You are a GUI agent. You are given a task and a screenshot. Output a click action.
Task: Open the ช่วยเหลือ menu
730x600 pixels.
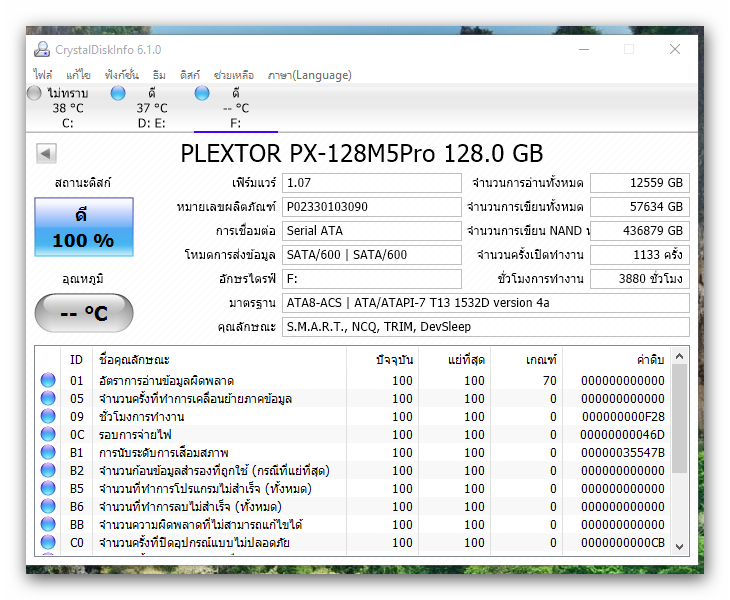click(234, 74)
